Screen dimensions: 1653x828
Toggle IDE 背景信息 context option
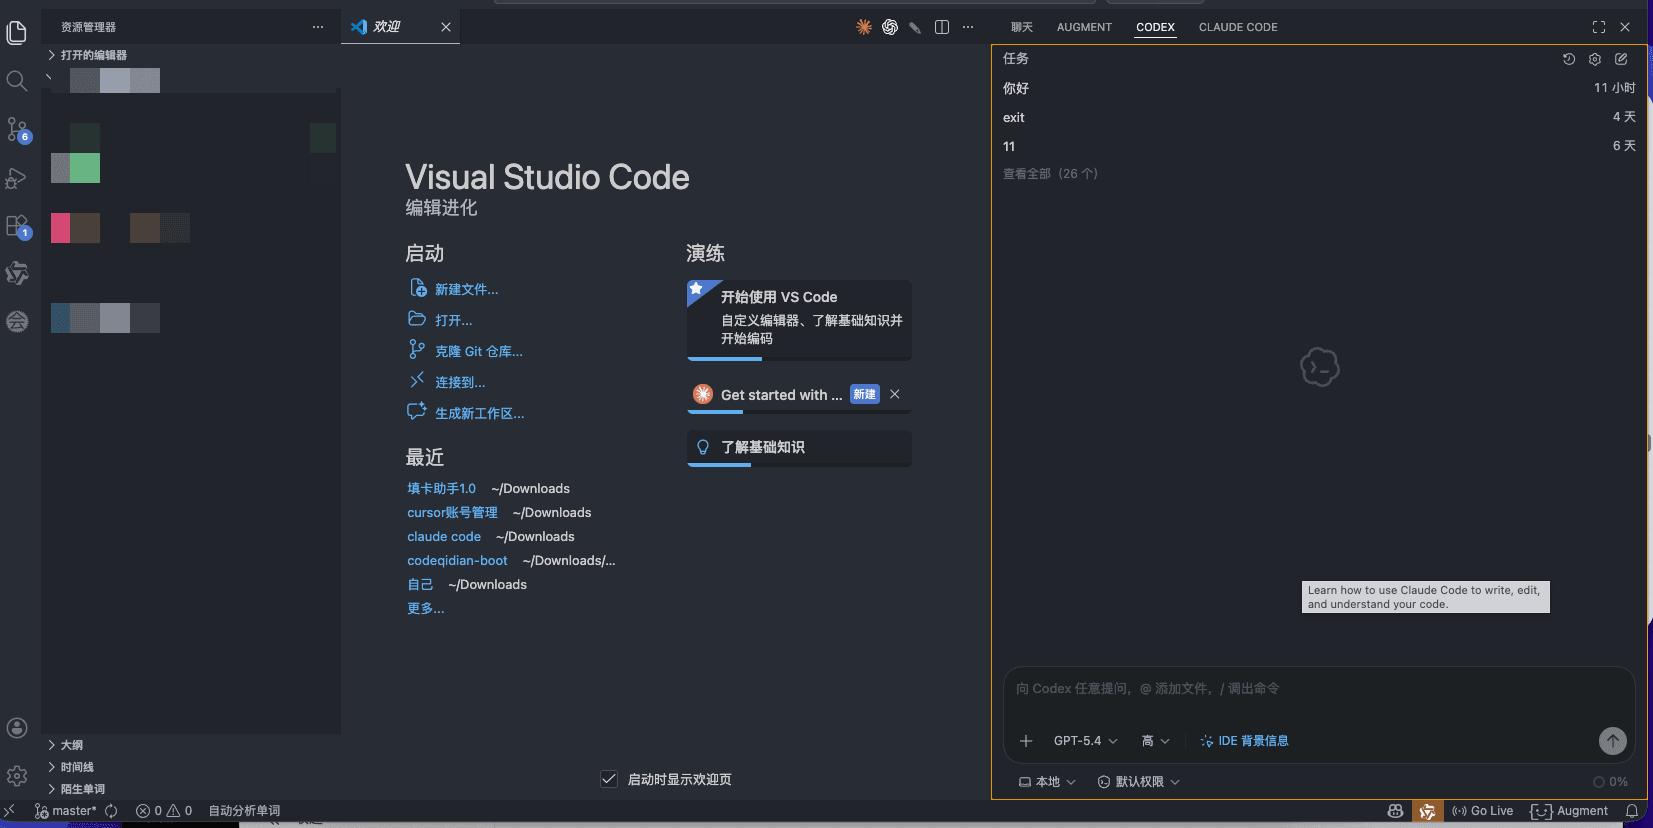1244,741
